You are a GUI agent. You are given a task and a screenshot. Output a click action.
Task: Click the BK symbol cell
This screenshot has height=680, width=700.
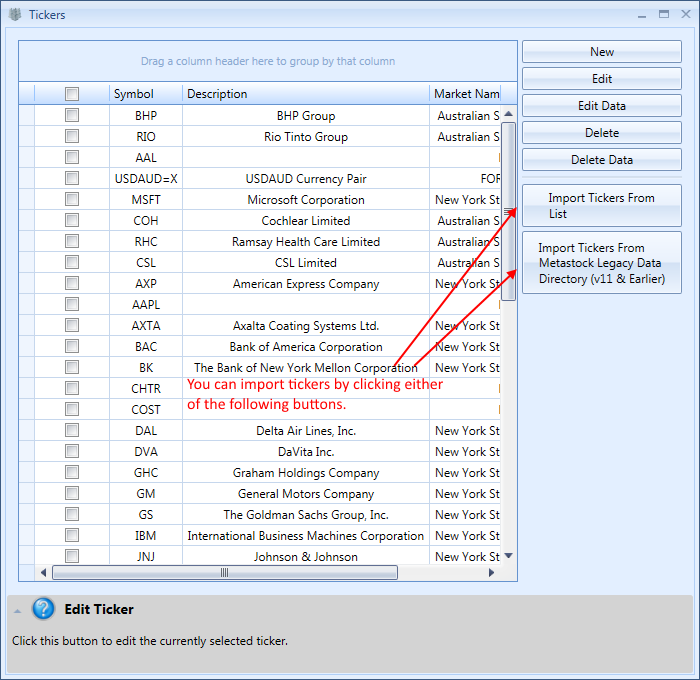coord(146,367)
